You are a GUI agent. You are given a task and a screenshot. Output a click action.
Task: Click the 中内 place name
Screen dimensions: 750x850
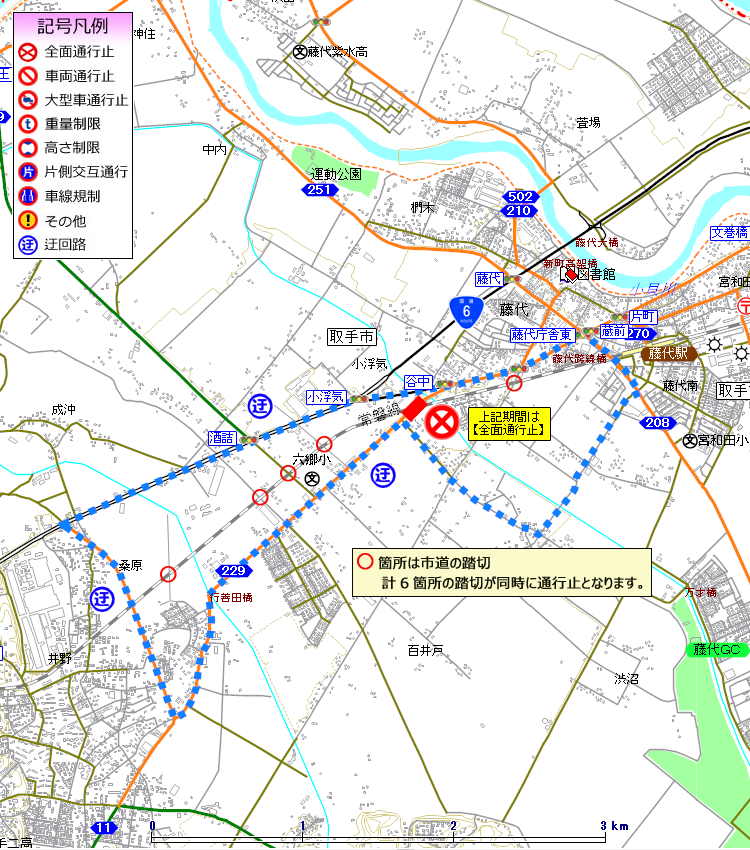[214, 149]
